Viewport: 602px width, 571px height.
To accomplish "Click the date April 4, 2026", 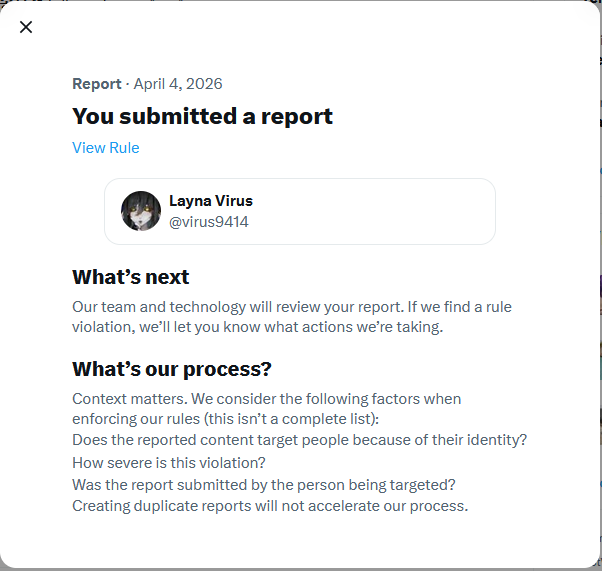I will [x=178, y=84].
